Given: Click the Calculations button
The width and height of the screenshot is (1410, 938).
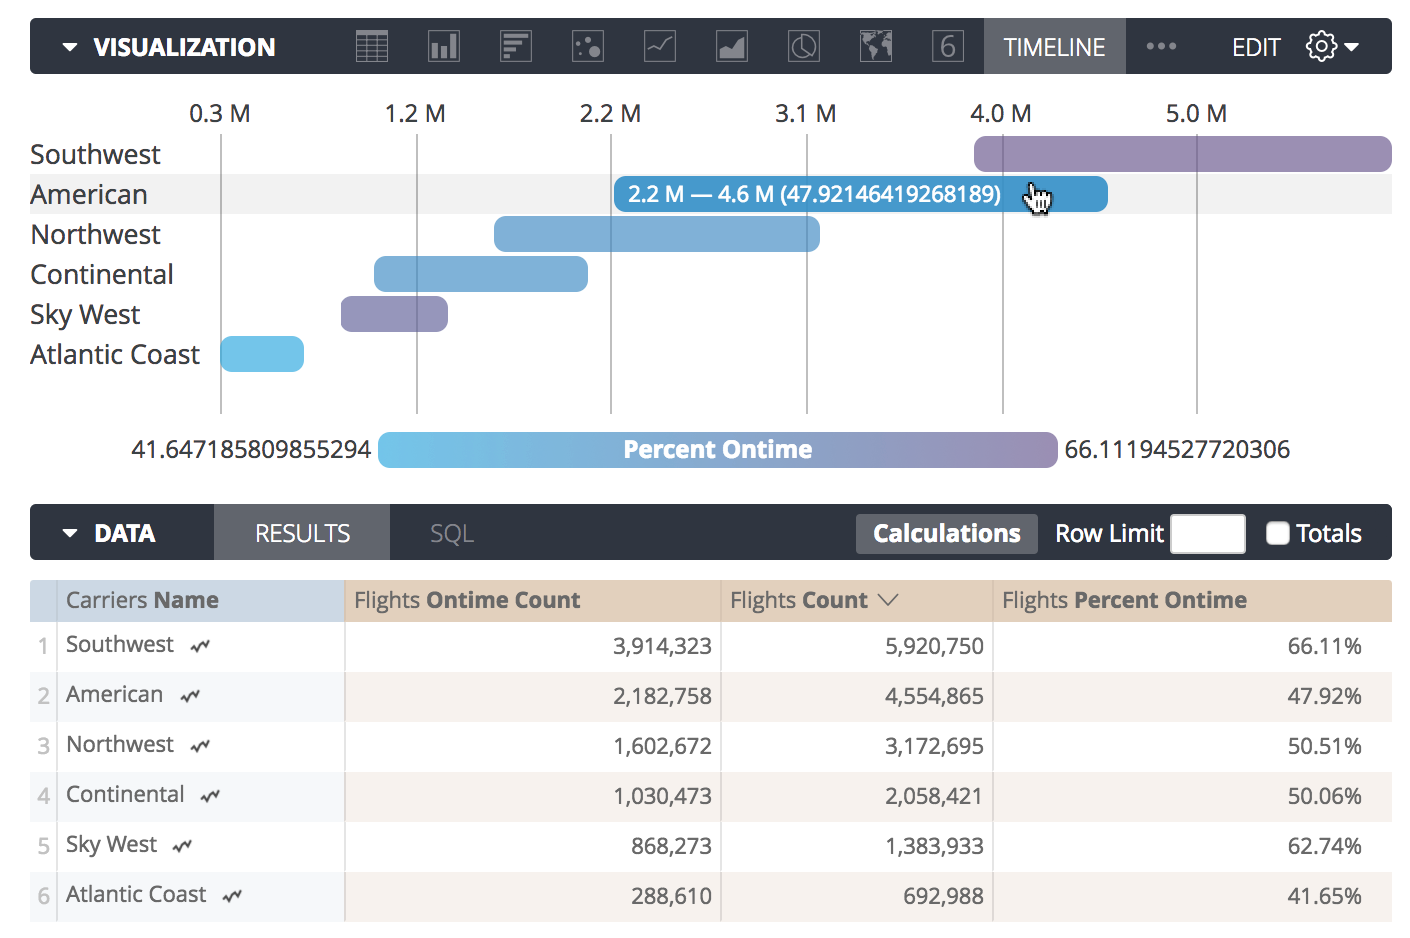Looking at the screenshot, I should point(946,533).
